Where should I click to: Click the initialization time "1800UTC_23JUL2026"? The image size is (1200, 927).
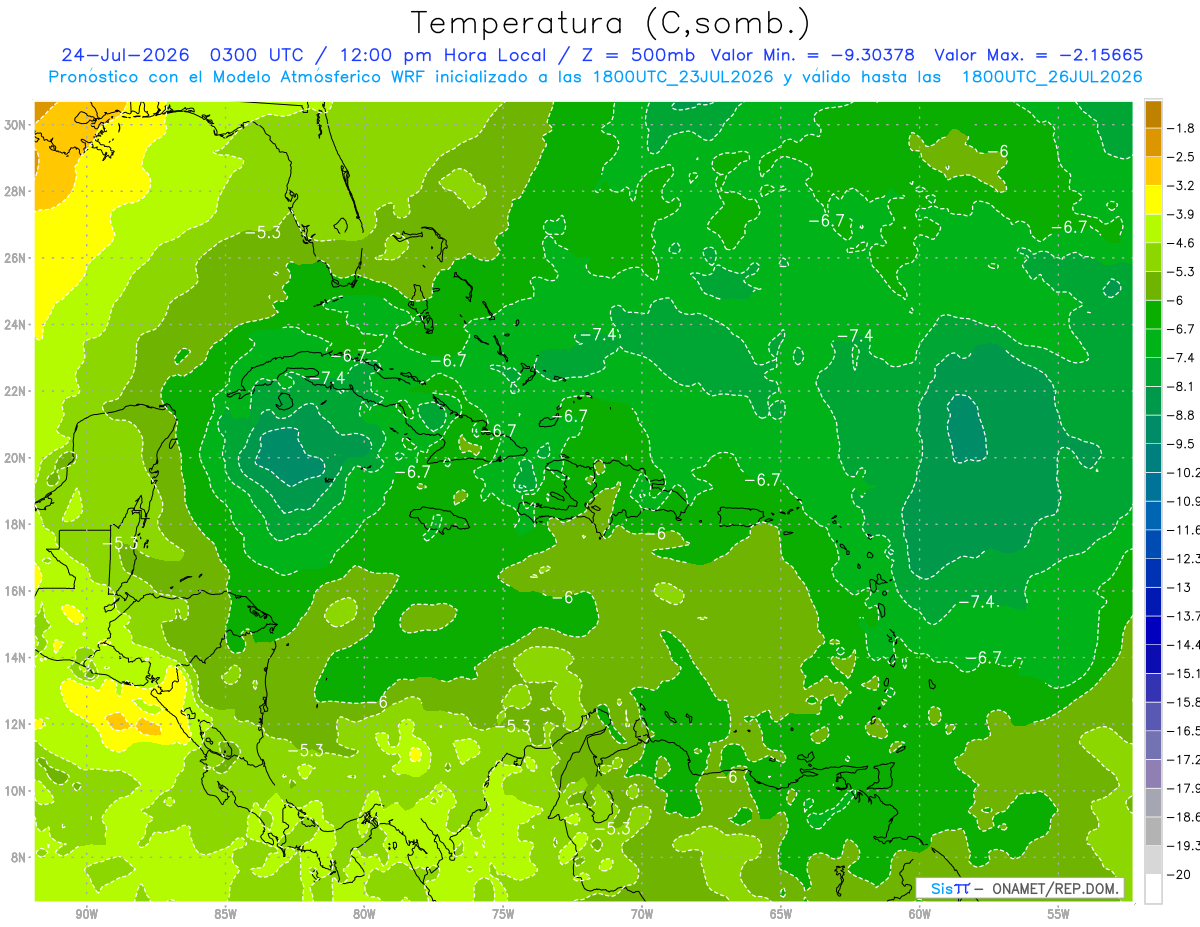click(x=685, y=77)
